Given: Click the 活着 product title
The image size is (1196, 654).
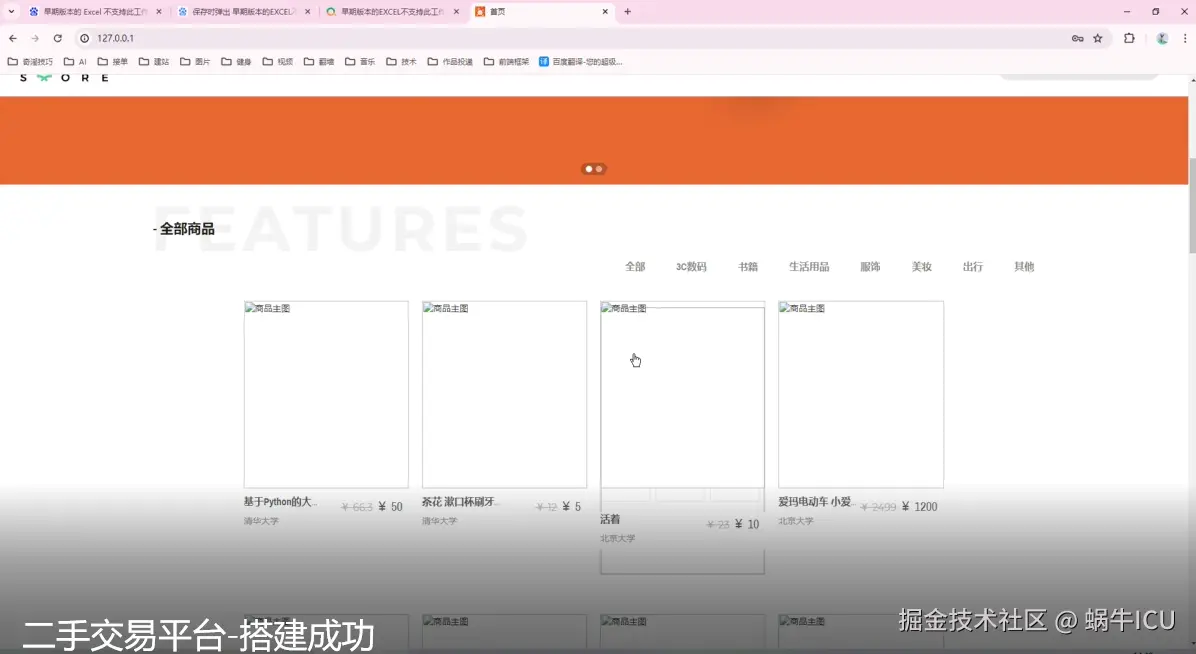Looking at the screenshot, I should coord(610,519).
